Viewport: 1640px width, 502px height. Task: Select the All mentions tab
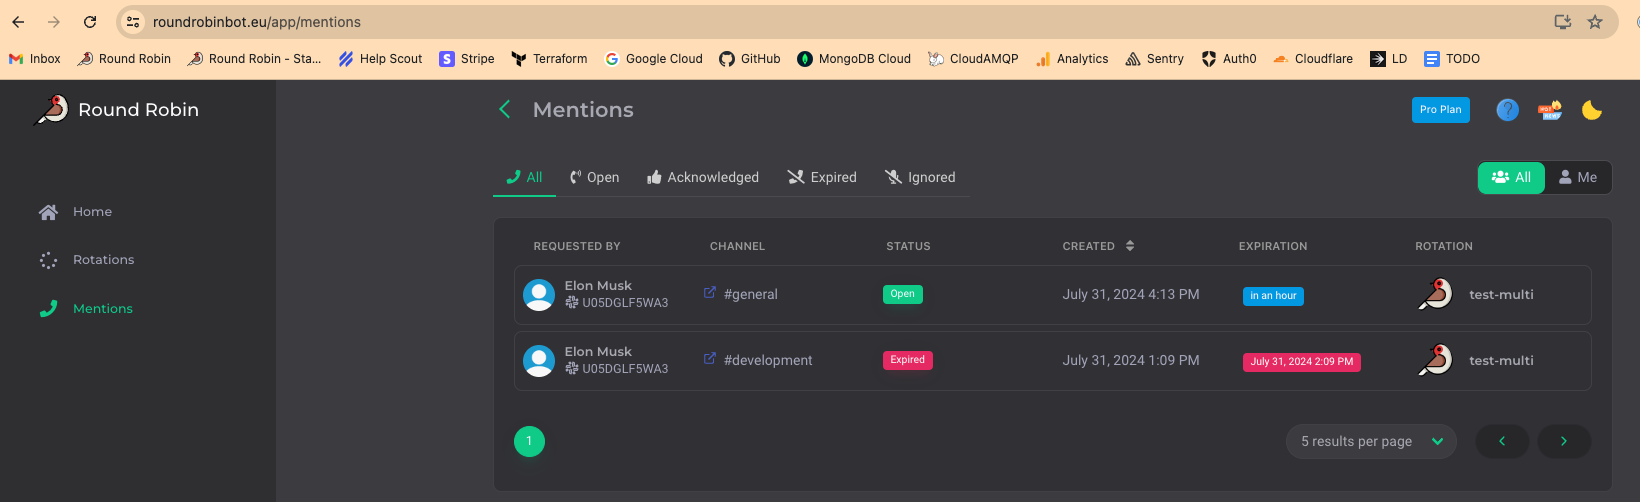pyautogui.click(x=524, y=177)
